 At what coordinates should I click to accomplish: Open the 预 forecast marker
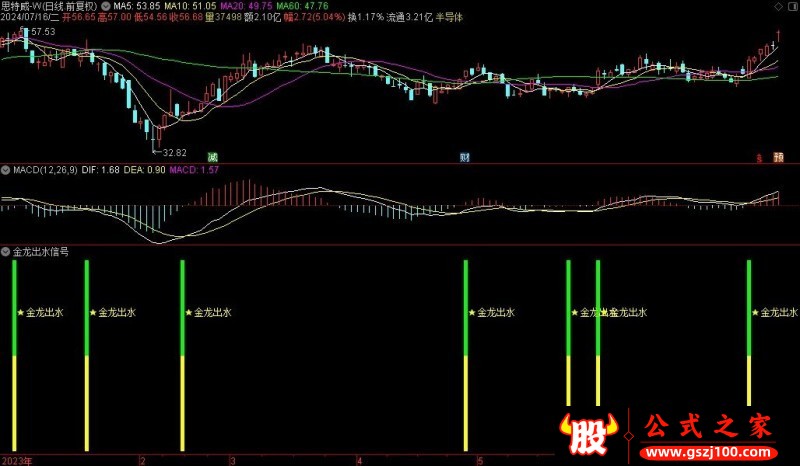779,157
